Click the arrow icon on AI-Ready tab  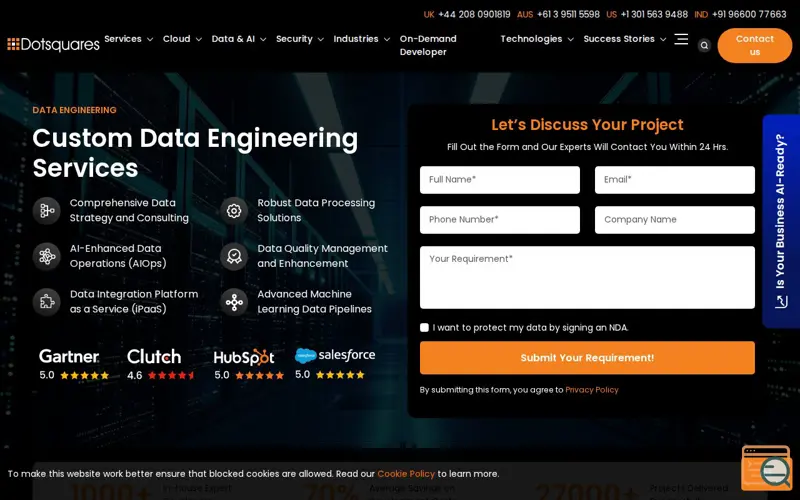tap(781, 302)
